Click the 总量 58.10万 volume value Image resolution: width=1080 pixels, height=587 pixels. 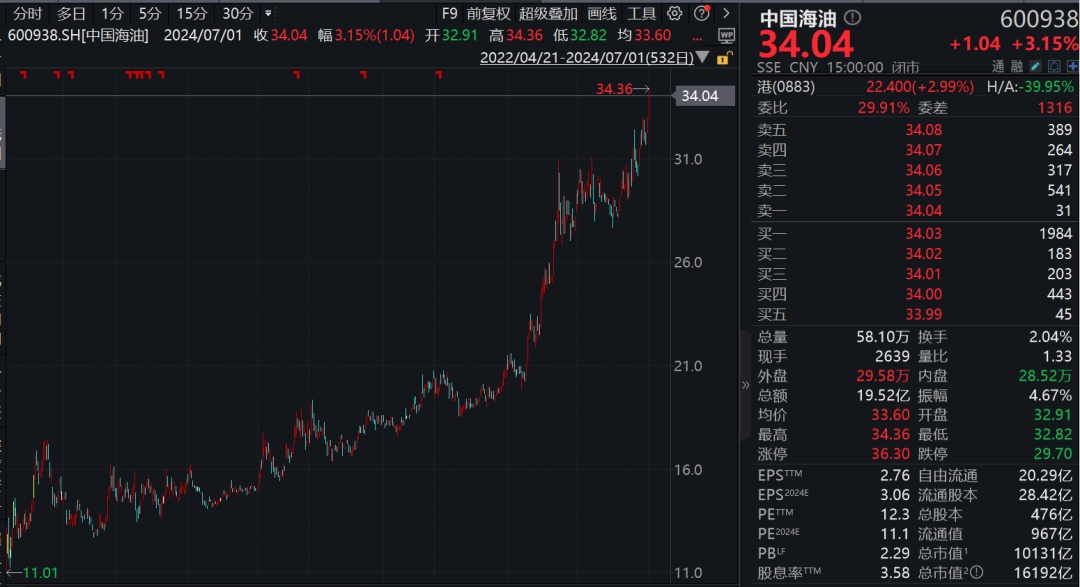tap(883, 337)
